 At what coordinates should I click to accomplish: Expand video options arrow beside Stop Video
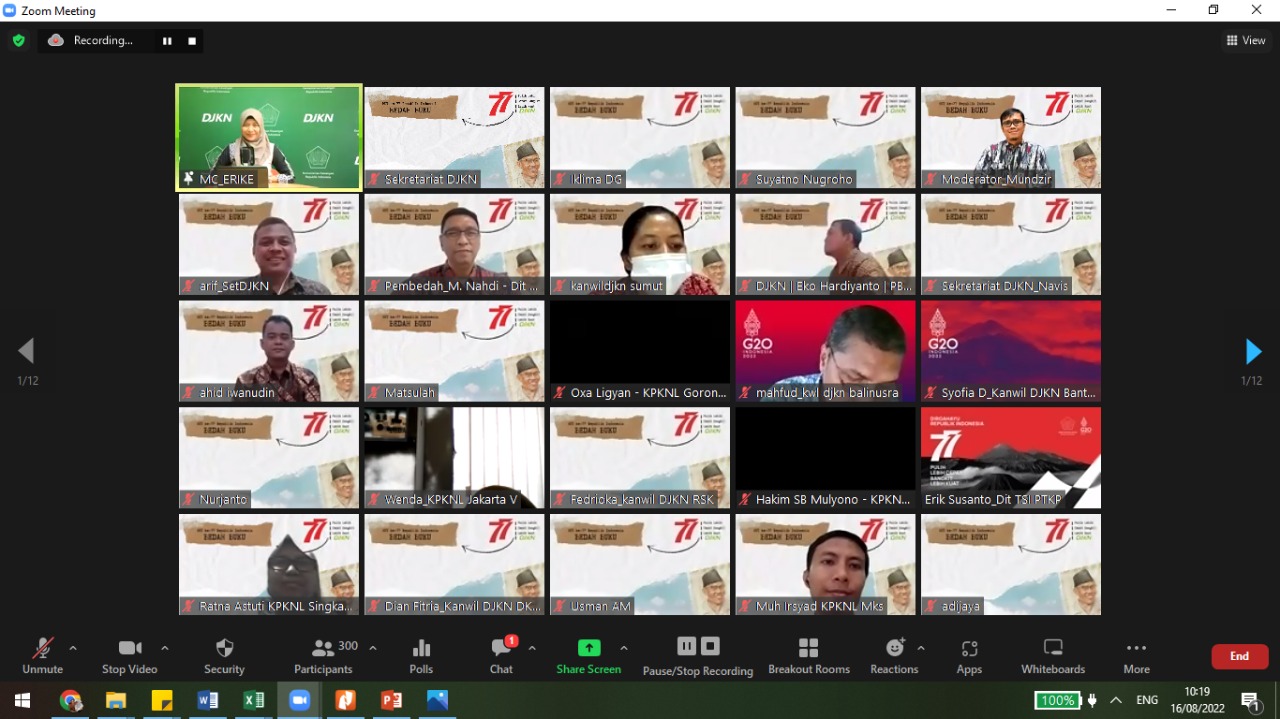point(165,648)
